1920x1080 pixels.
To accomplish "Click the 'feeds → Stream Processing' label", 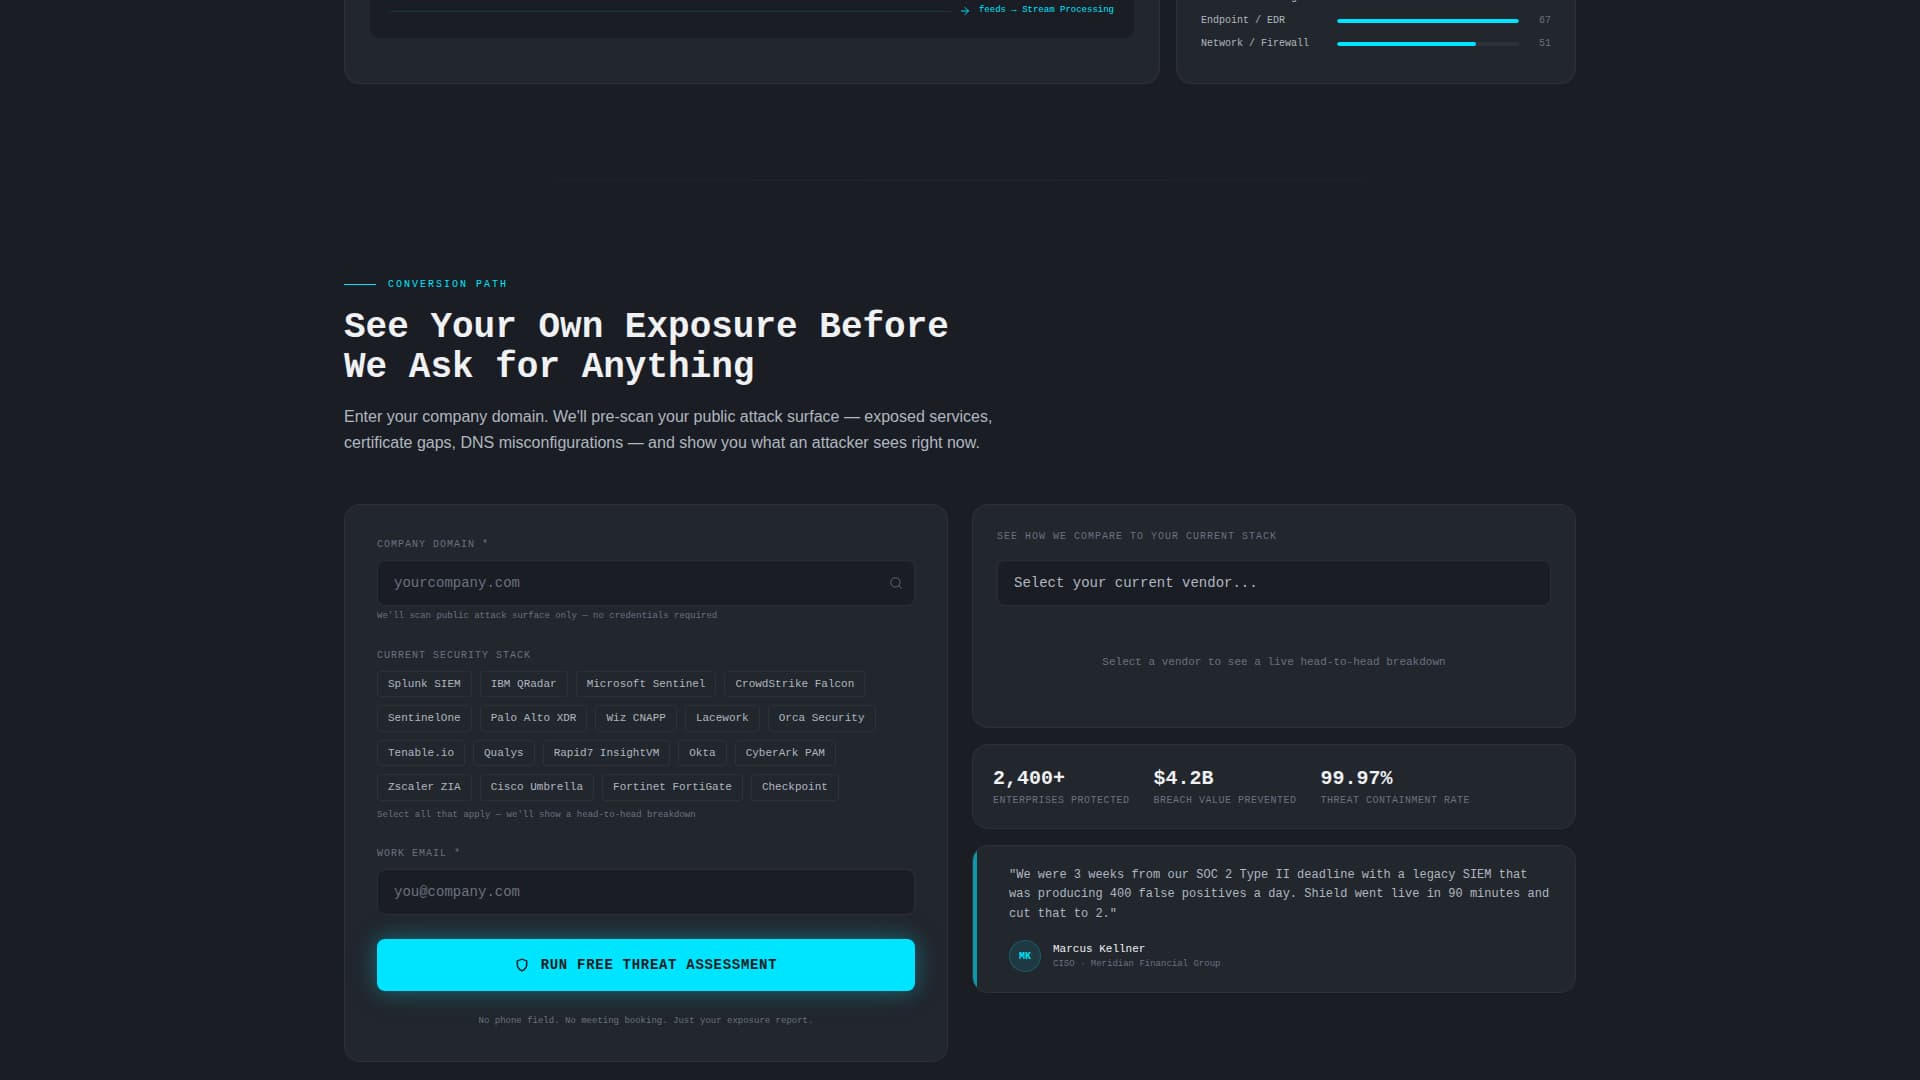I will (1046, 9).
